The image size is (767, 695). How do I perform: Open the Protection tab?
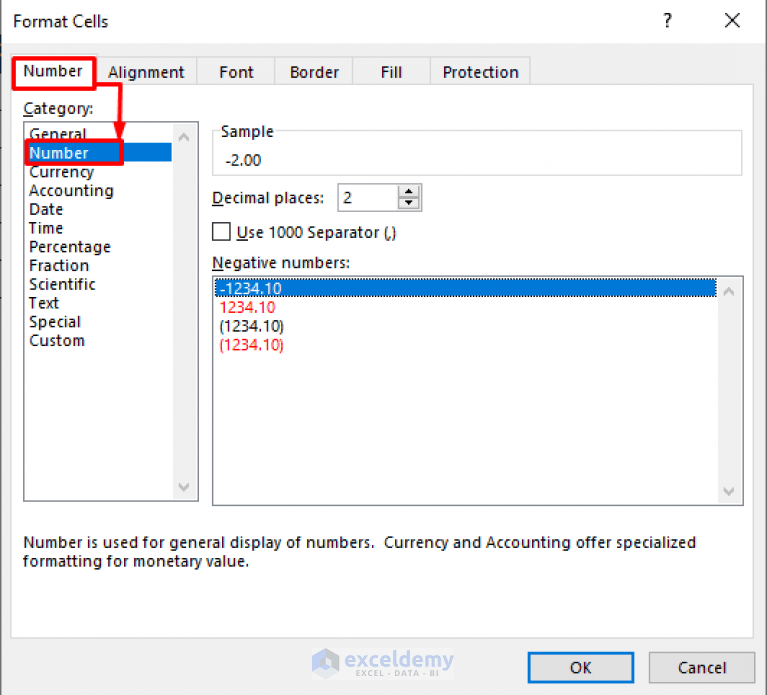(480, 72)
